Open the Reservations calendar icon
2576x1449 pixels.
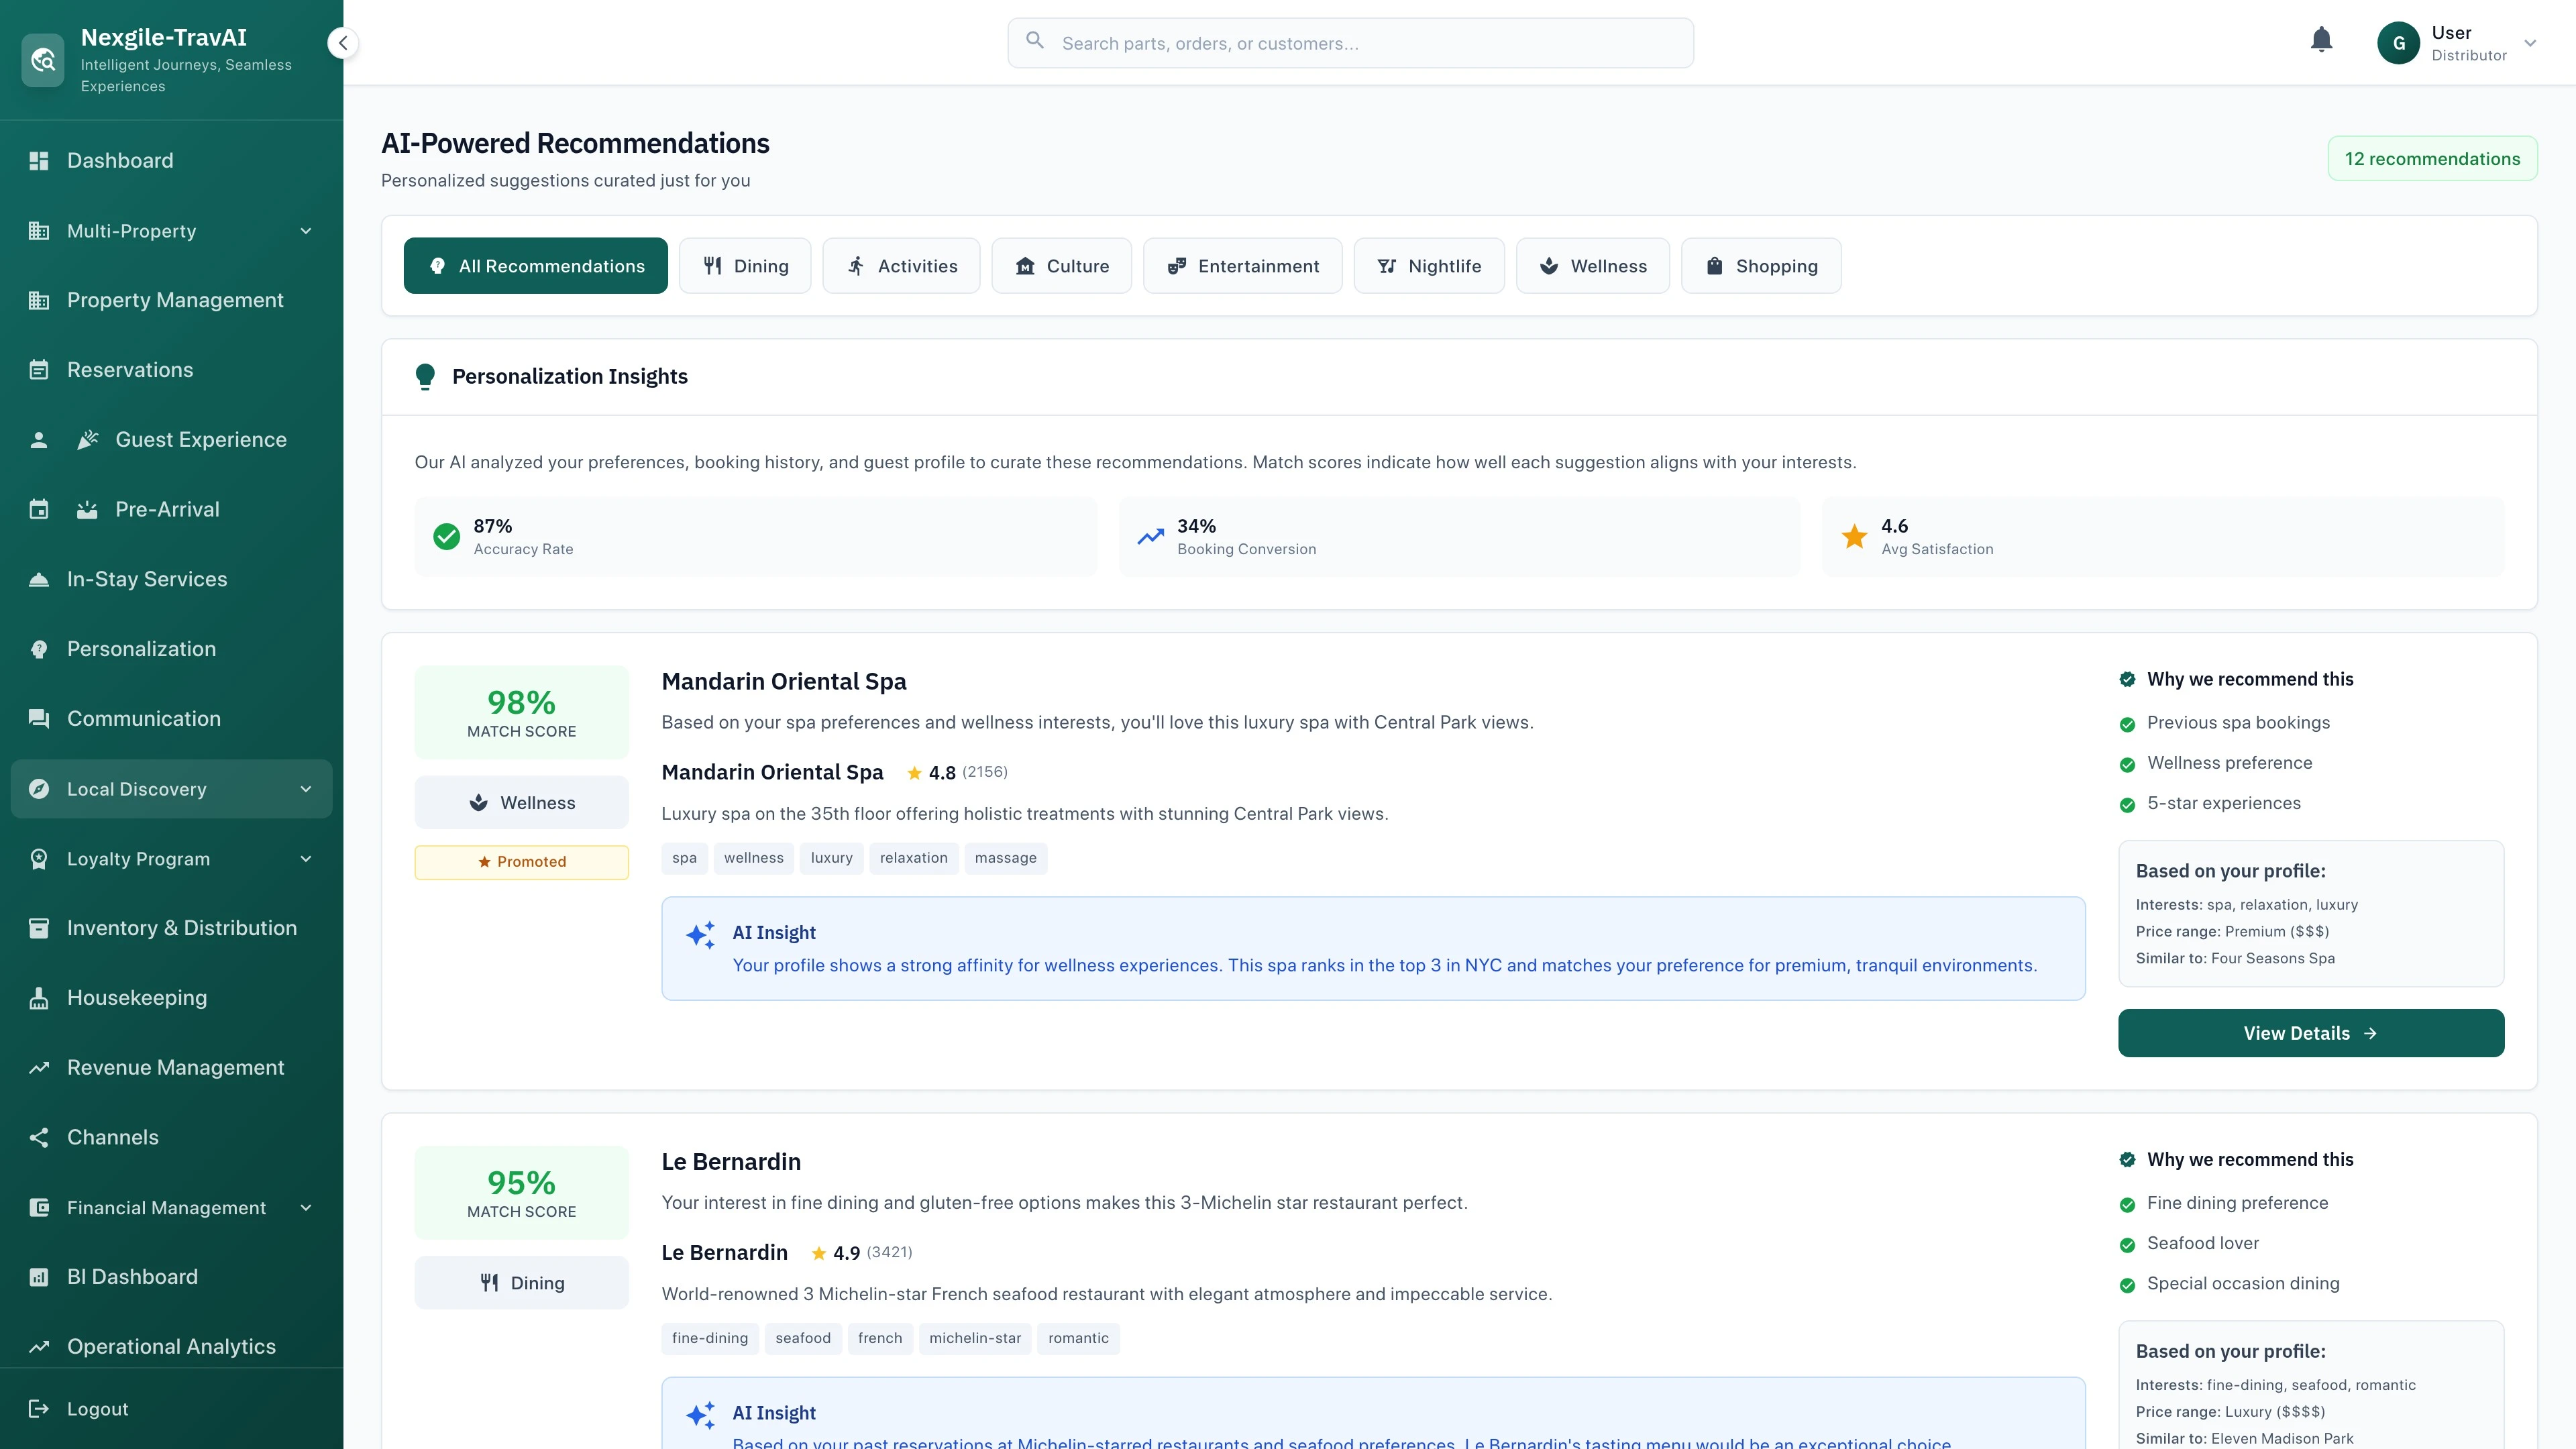pyautogui.click(x=39, y=370)
